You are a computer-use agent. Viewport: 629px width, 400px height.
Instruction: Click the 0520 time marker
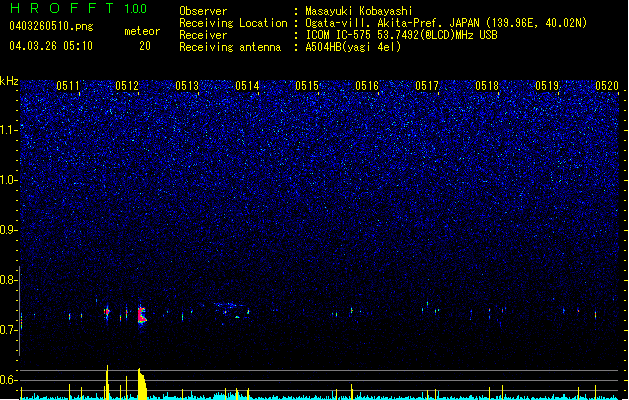click(607, 86)
